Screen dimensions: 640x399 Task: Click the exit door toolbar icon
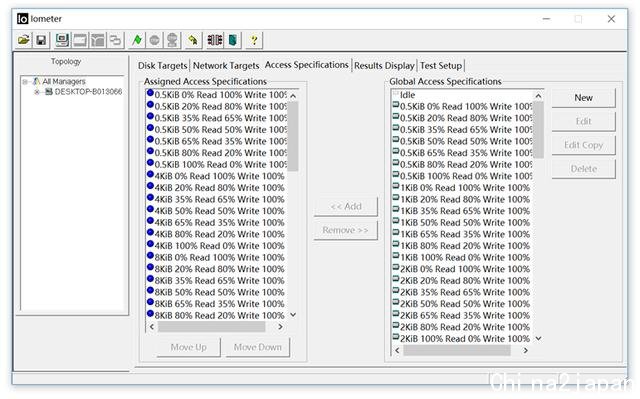(x=233, y=40)
